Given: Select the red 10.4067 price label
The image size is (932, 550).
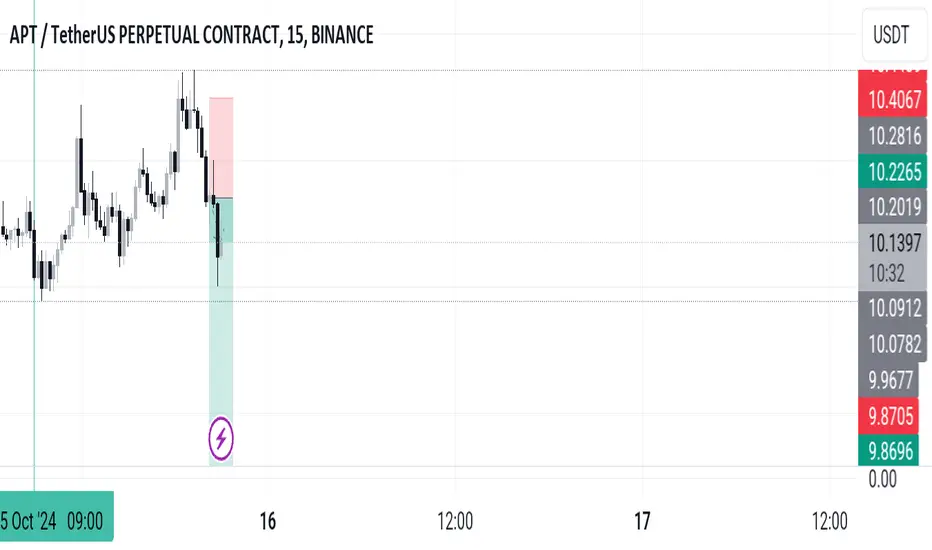Looking at the screenshot, I should coord(893,100).
